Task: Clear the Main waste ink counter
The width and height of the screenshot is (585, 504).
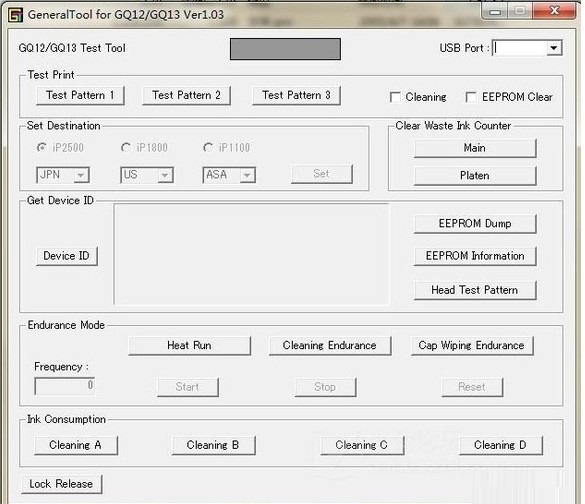Action: coord(475,148)
